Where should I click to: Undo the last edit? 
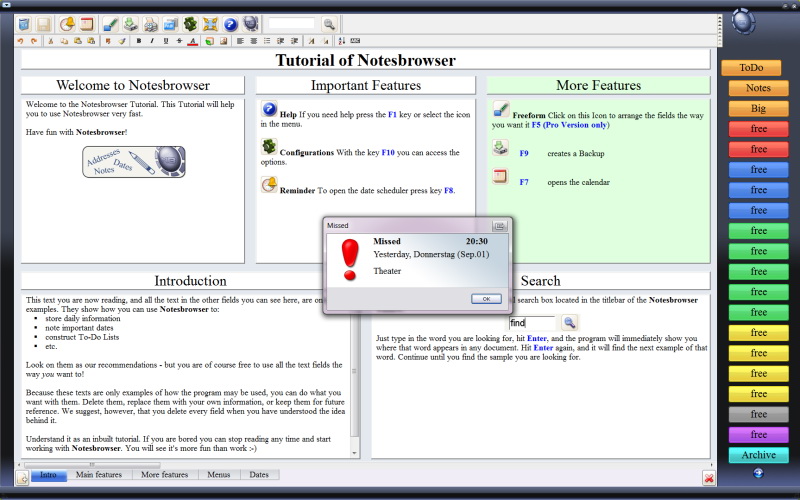pos(20,41)
